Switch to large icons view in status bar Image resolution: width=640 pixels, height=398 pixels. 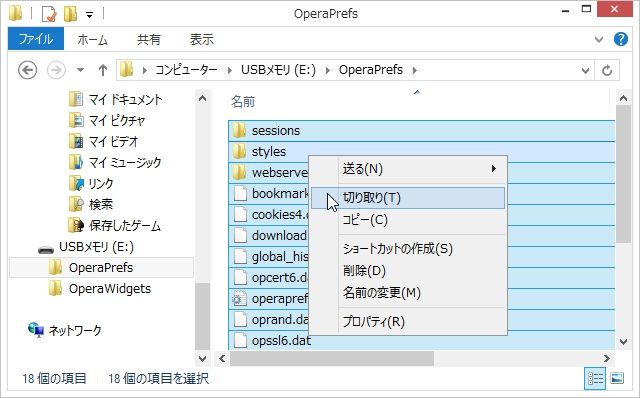click(x=617, y=379)
